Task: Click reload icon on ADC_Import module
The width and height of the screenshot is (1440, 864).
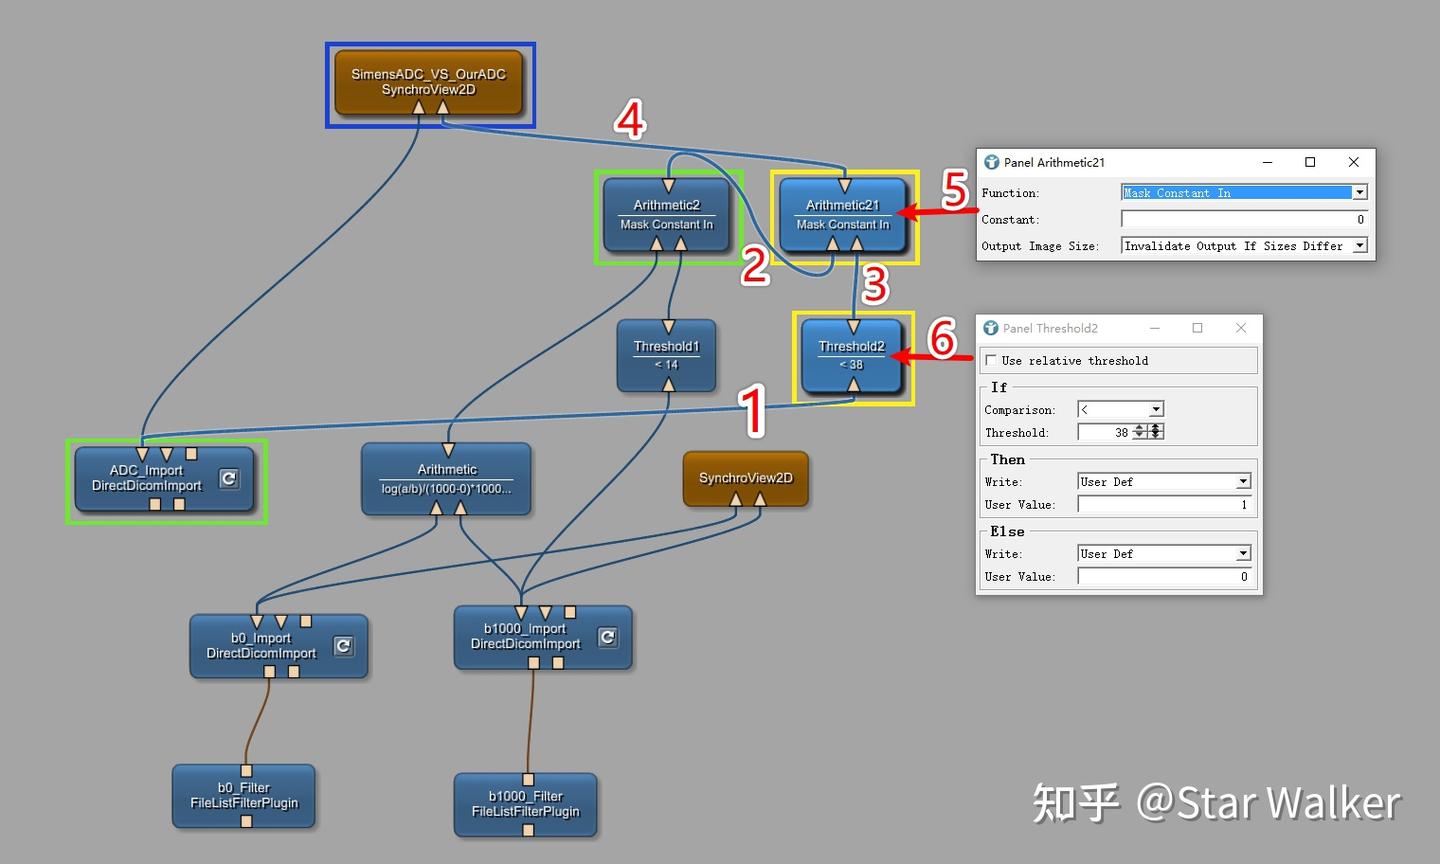Action: pyautogui.click(x=229, y=478)
